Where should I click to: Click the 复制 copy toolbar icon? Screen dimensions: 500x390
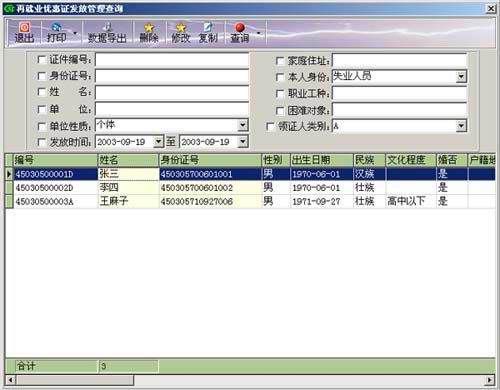(x=208, y=33)
